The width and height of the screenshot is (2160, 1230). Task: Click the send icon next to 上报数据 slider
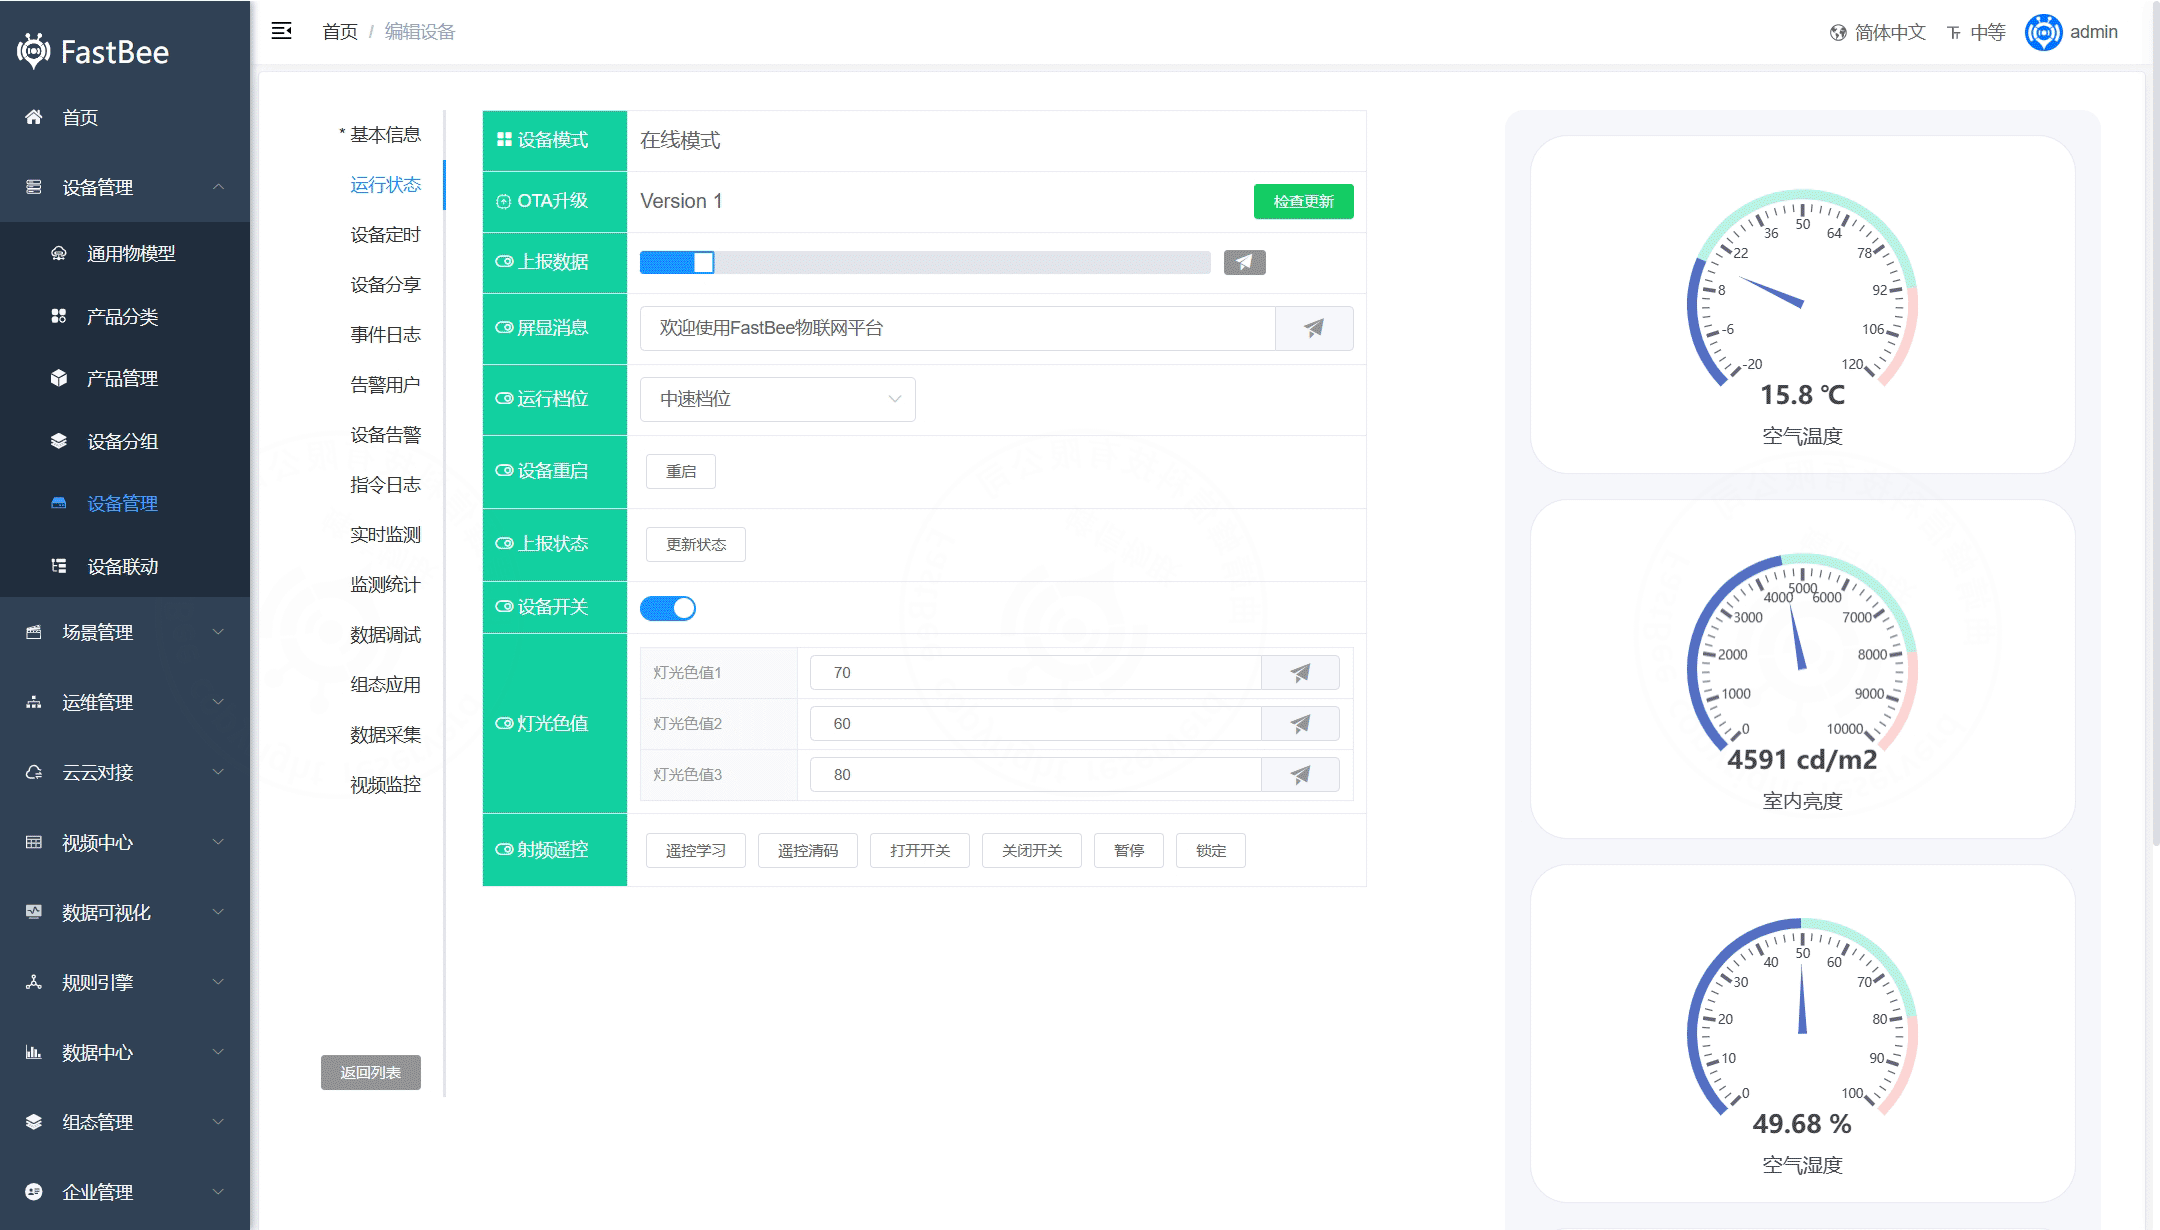[1244, 262]
